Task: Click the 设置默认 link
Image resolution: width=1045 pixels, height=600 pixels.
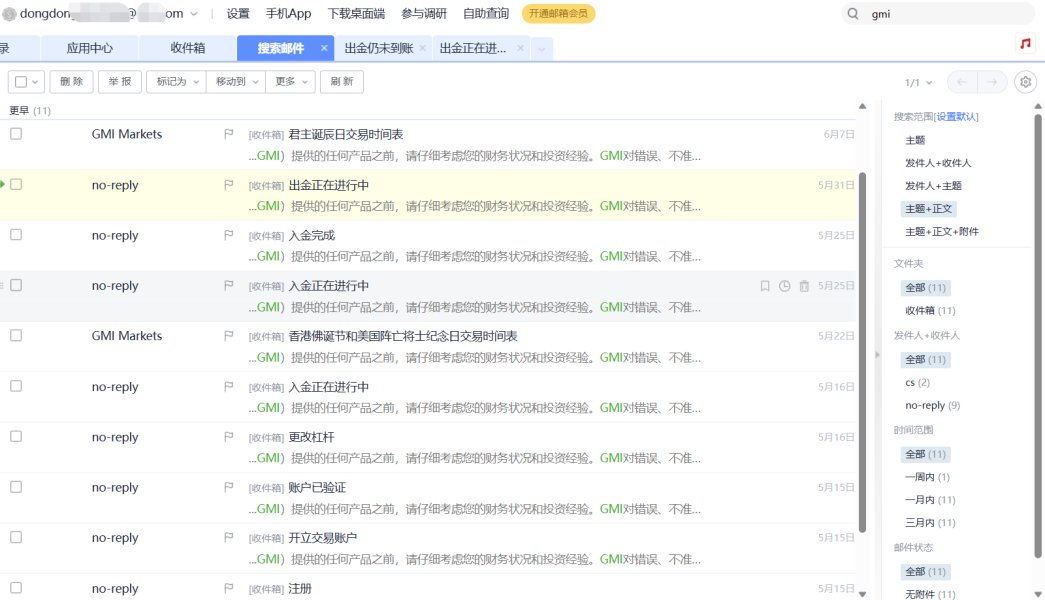Action: click(957, 117)
